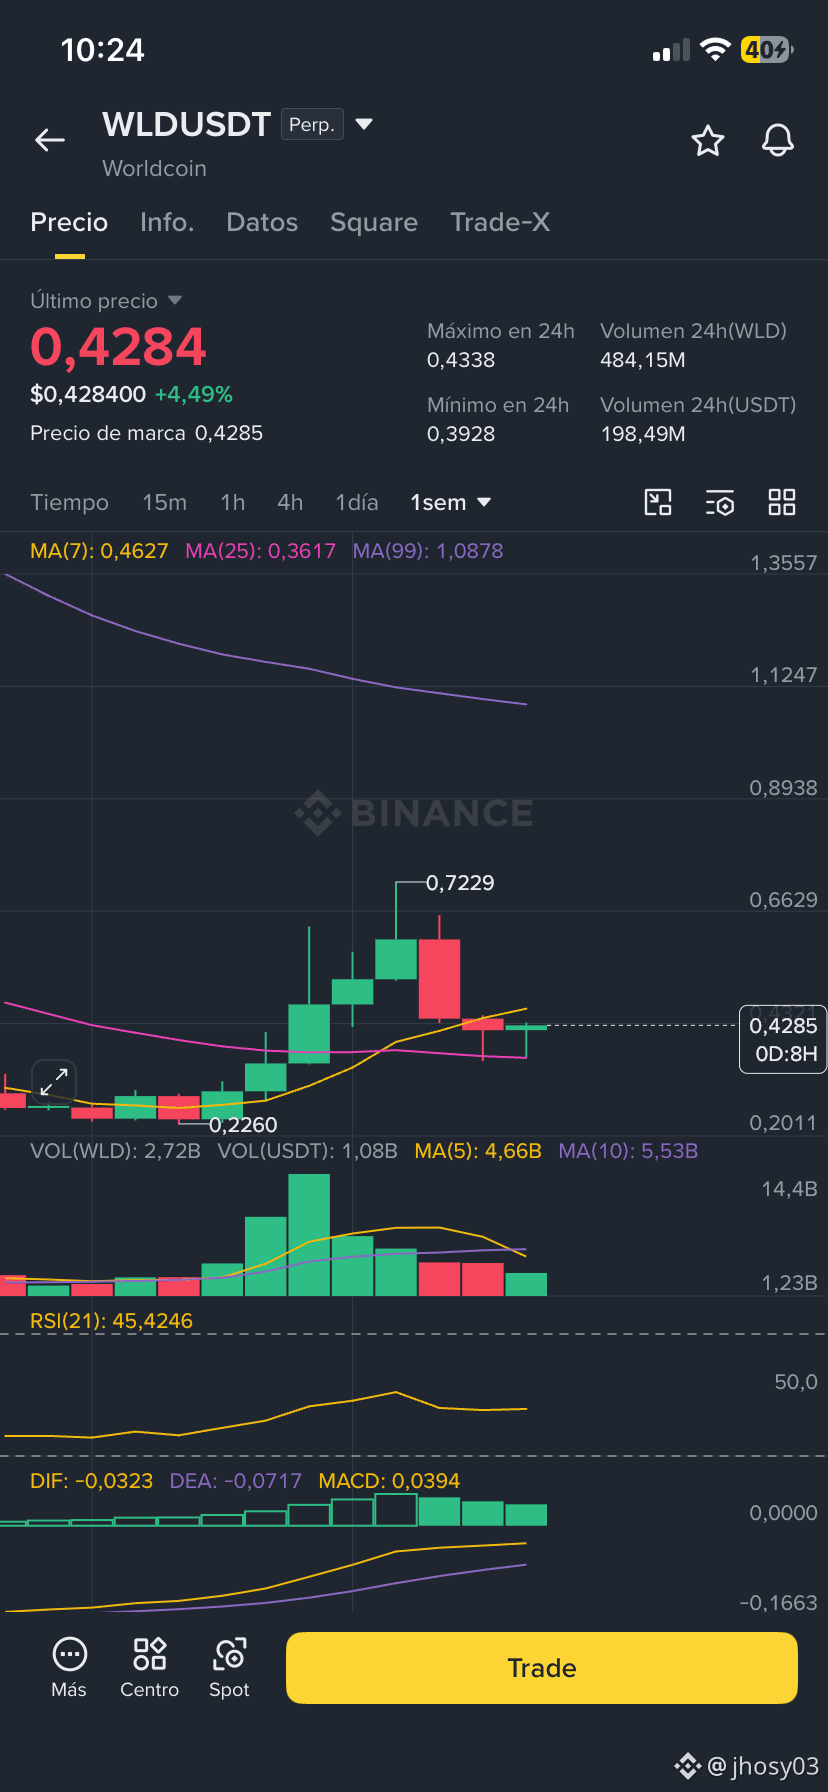Tap the RSI(21): 45,4246 label

coord(111,1321)
